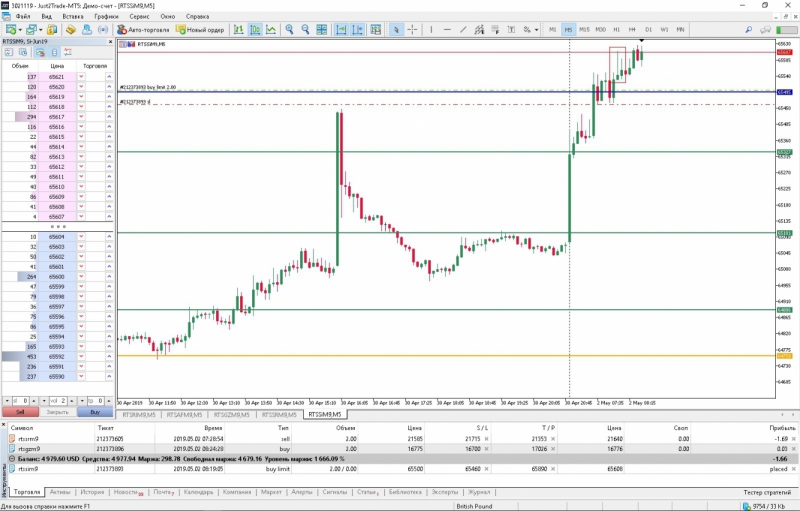Open the new chart toolbar icon
The height and width of the screenshot is (511, 800).
point(11,30)
